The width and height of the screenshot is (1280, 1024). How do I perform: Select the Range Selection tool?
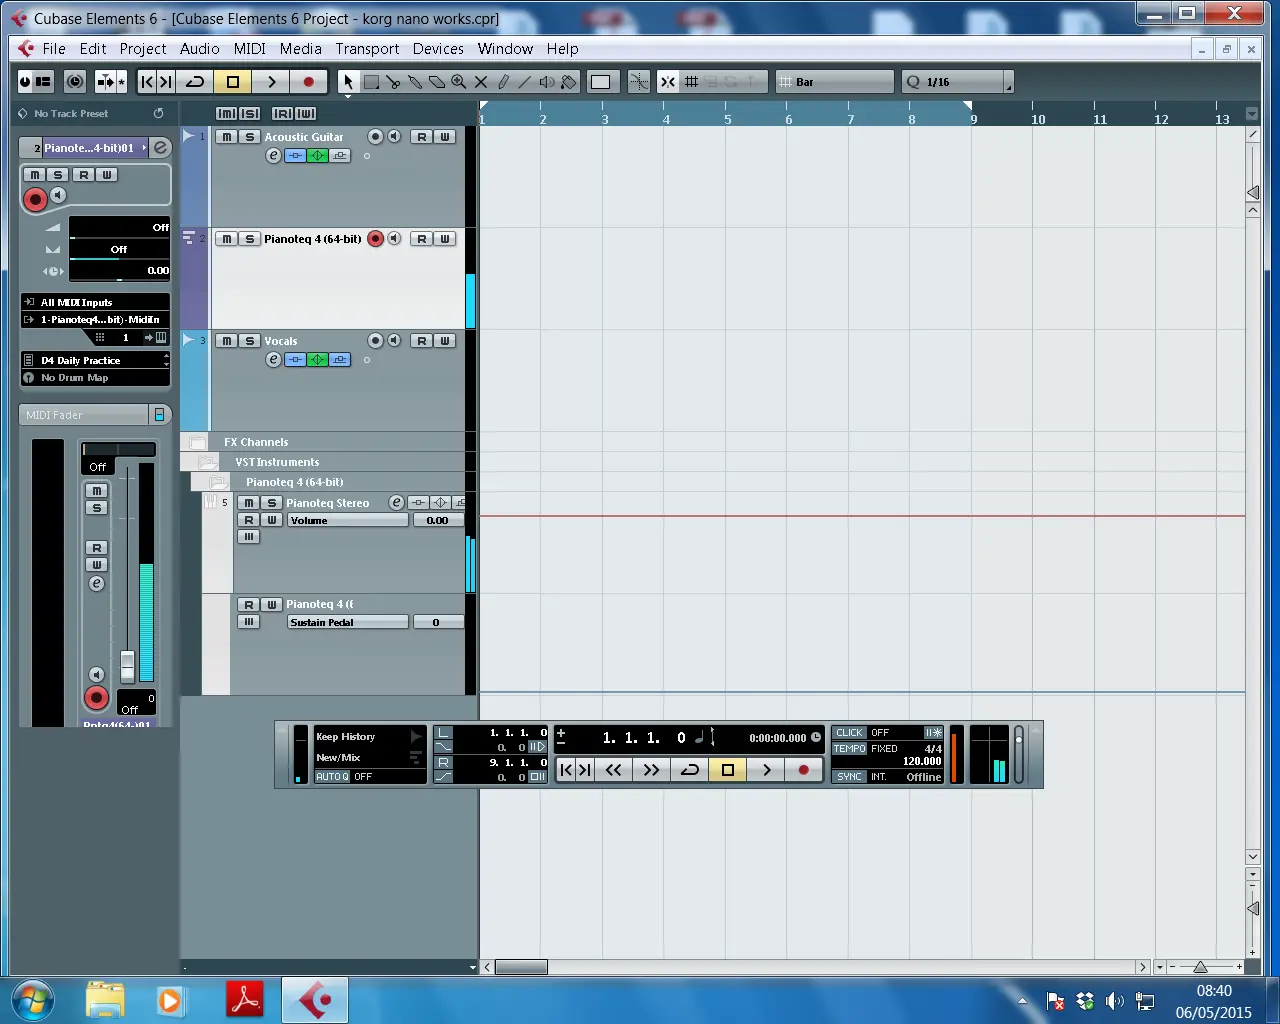coord(371,82)
